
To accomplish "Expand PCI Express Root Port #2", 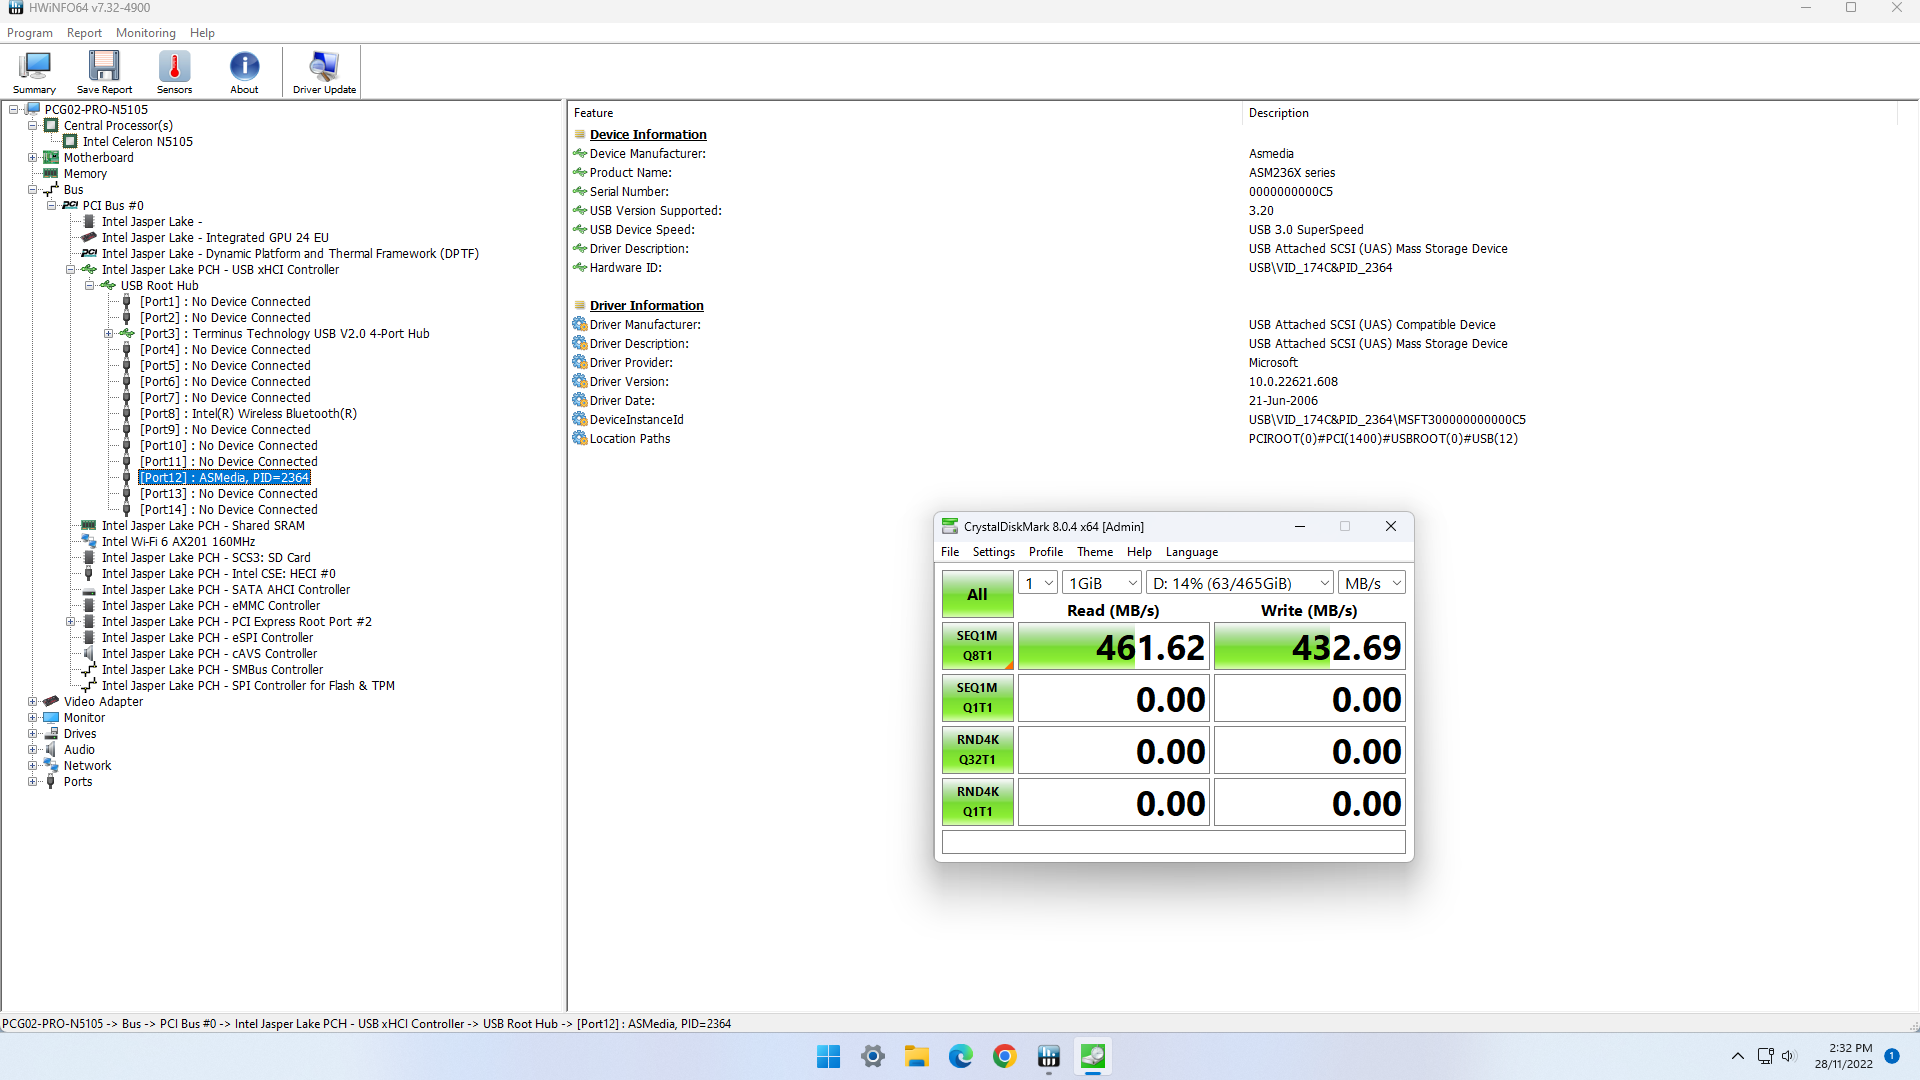I will click(x=71, y=622).
